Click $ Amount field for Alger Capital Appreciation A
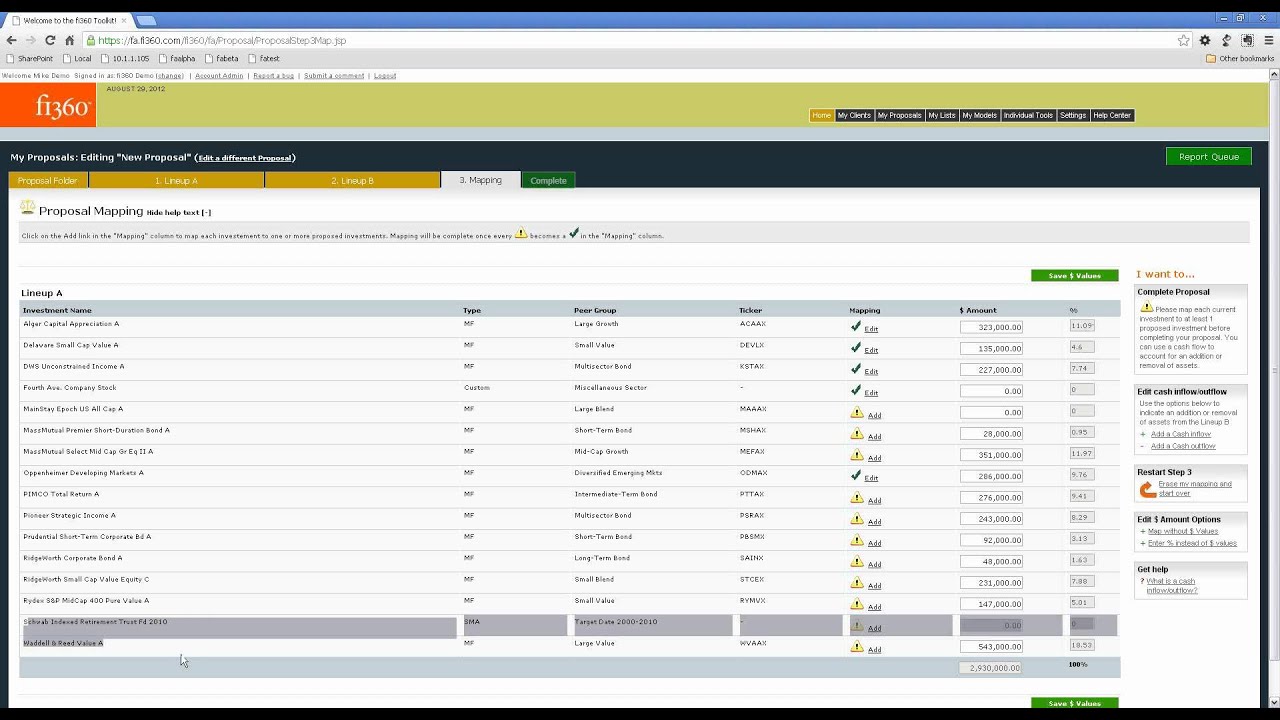Screen dimensions: 1280x720 991,327
